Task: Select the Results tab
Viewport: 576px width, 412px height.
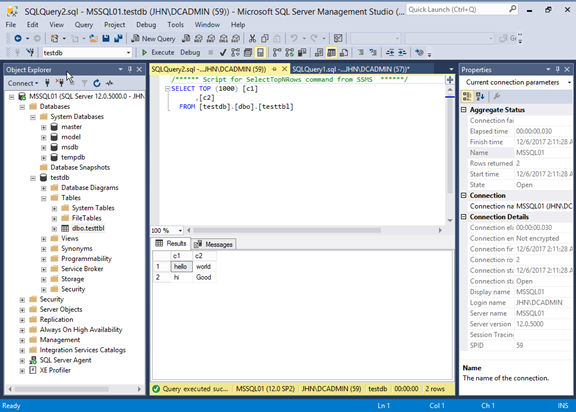Action: (171, 243)
